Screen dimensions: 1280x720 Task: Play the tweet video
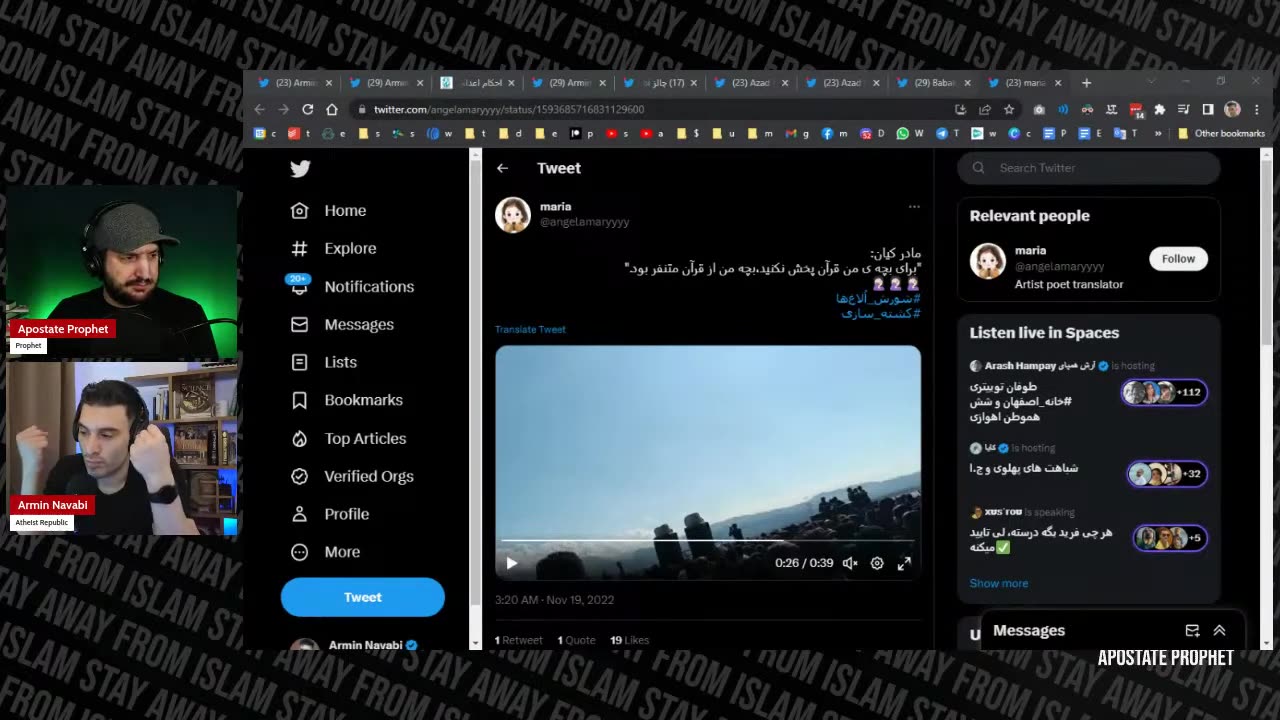(x=512, y=563)
